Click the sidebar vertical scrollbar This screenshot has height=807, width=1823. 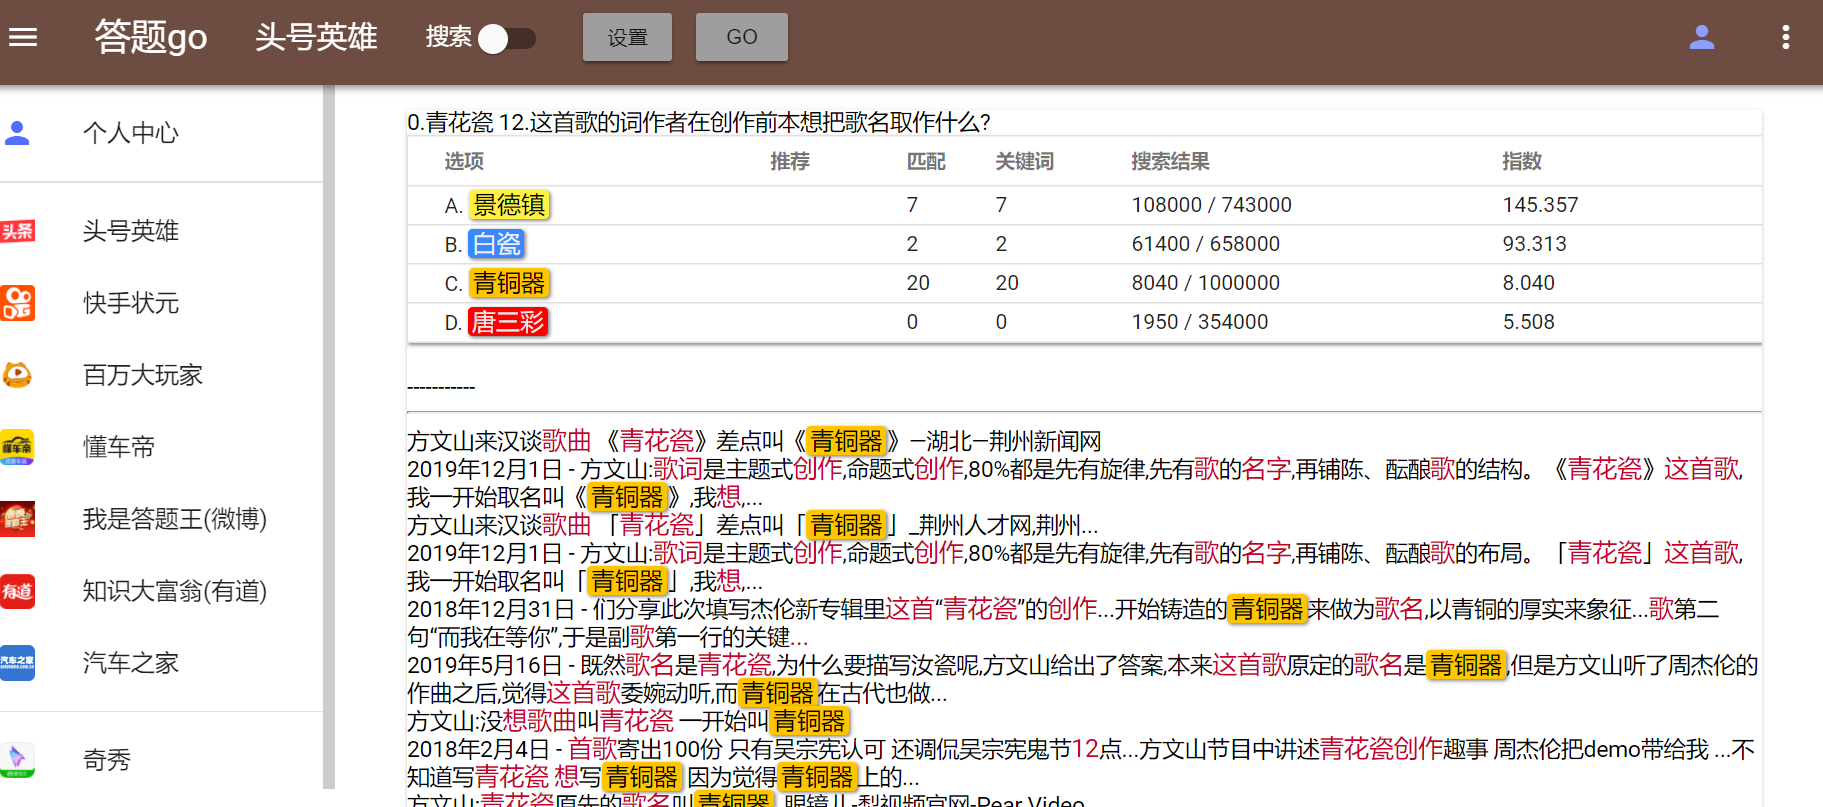point(328,438)
